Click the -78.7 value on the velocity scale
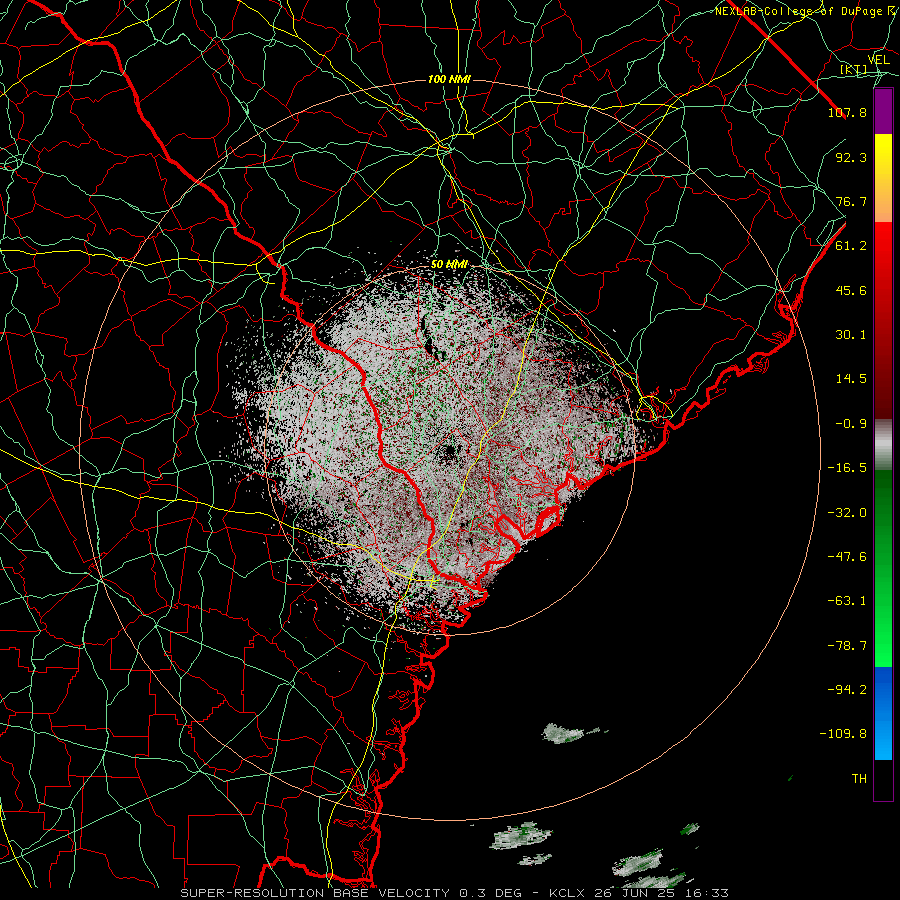The width and height of the screenshot is (900, 900). [847, 646]
